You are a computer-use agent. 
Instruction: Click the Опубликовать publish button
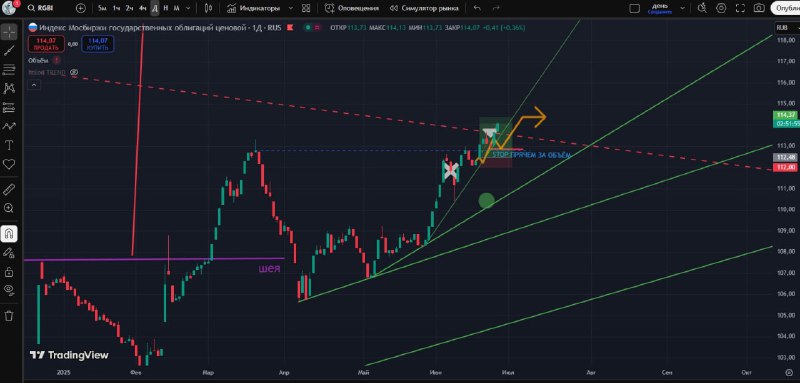pyautogui.click(x=786, y=8)
